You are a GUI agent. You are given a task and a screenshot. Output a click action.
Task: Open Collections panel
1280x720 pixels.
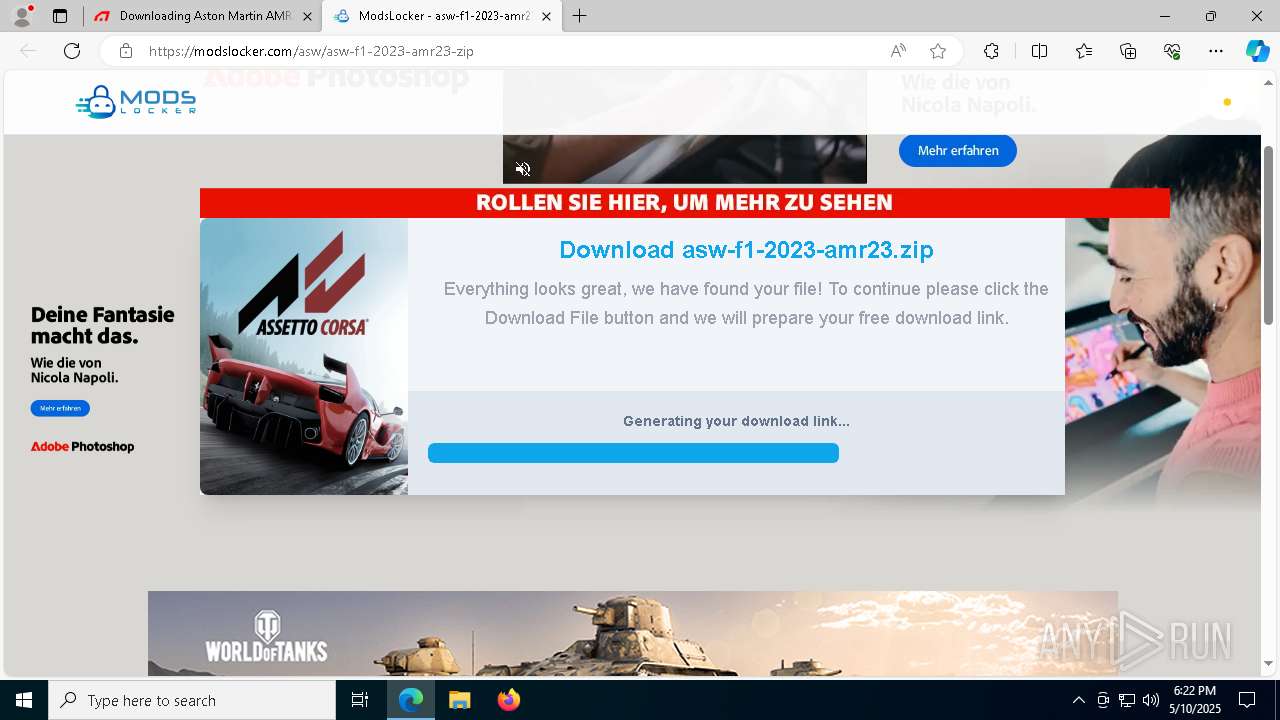click(x=1128, y=51)
